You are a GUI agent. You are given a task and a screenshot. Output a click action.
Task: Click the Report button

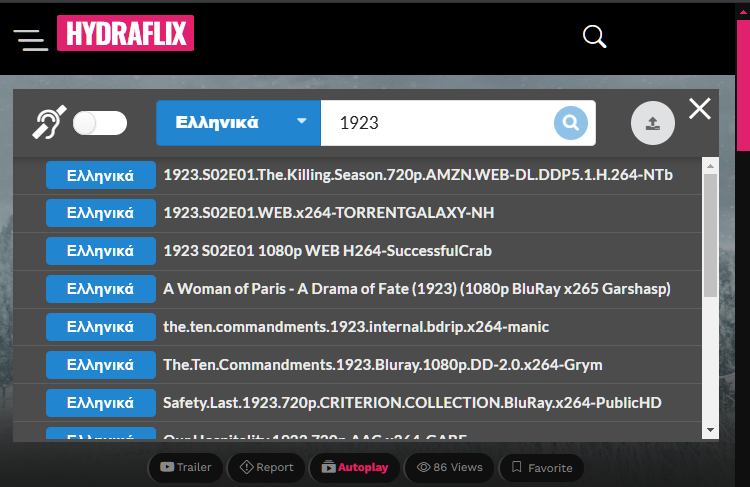(x=266, y=467)
